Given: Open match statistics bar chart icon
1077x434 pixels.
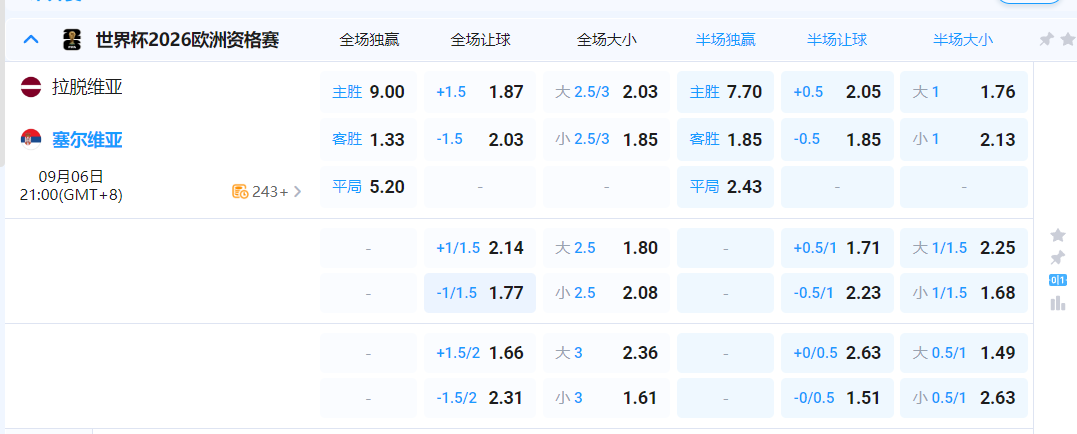Looking at the screenshot, I should pos(1058,303).
